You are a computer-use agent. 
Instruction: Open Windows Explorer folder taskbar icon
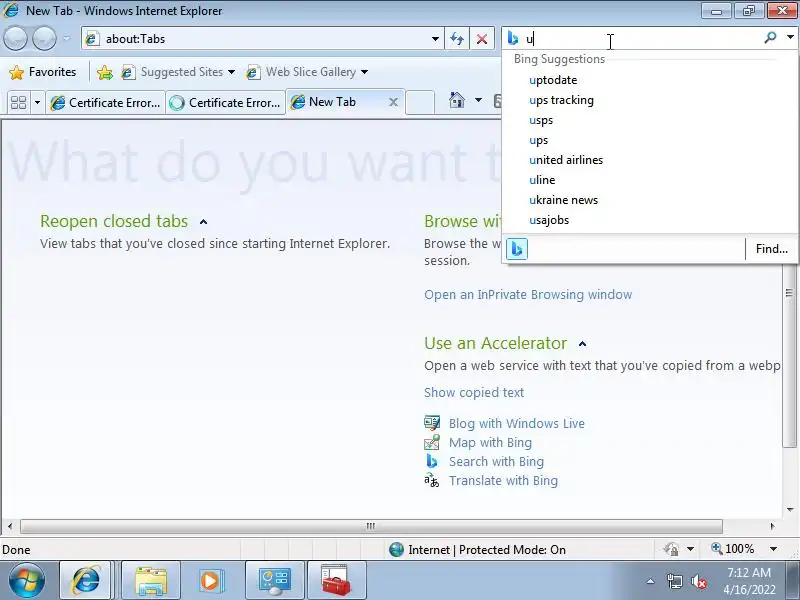click(x=151, y=581)
